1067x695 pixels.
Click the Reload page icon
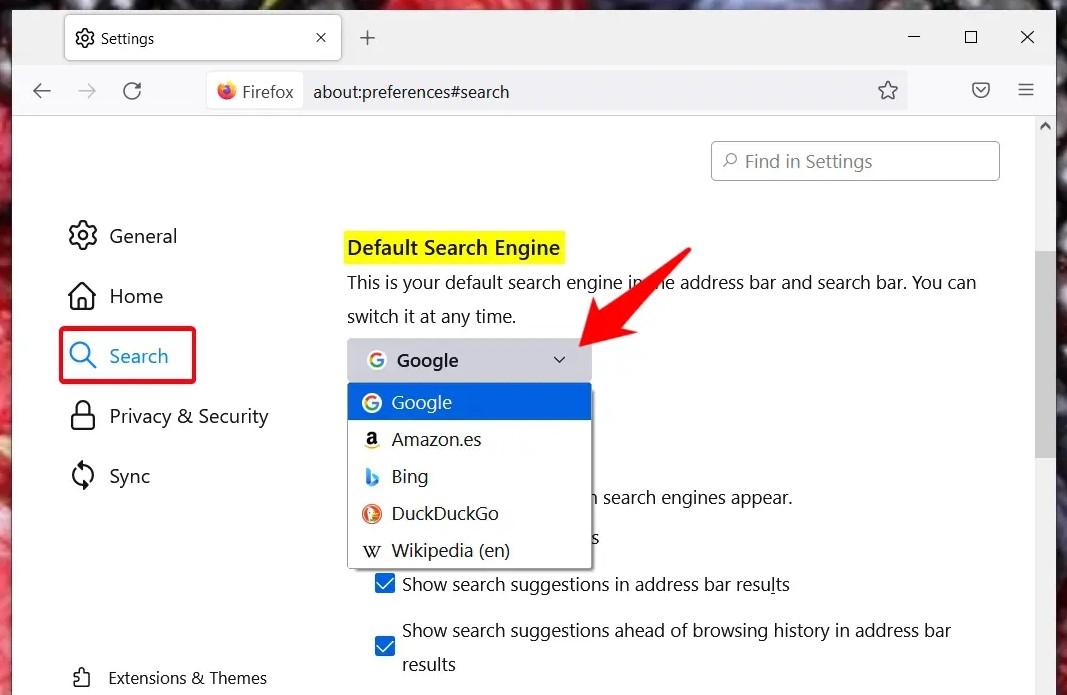(x=132, y=91)
